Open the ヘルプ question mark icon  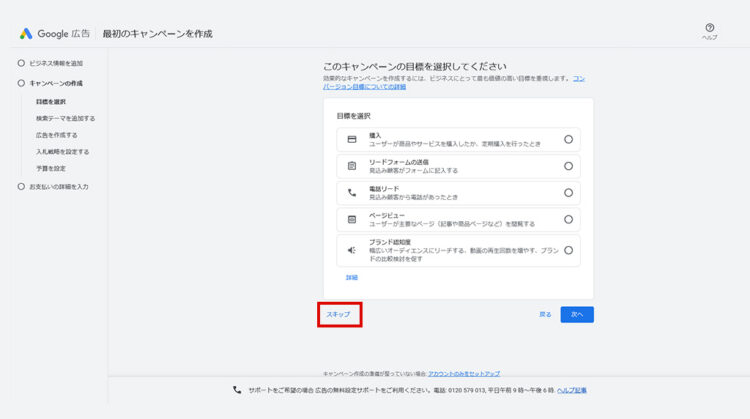pos(709,28)
